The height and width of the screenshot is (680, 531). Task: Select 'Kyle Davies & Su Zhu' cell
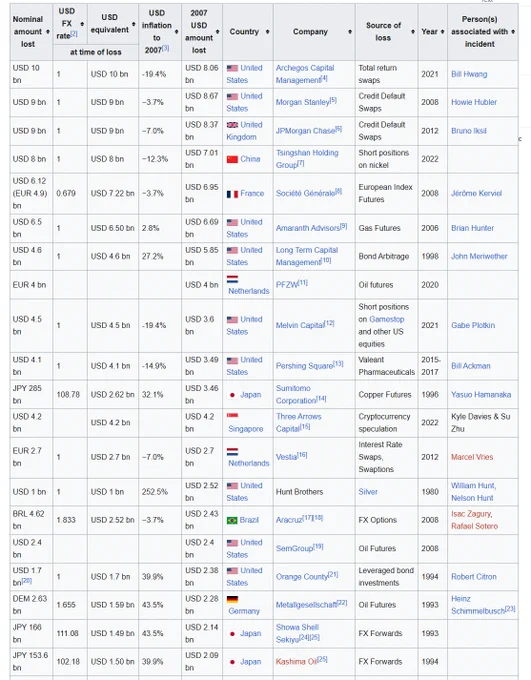482,423
